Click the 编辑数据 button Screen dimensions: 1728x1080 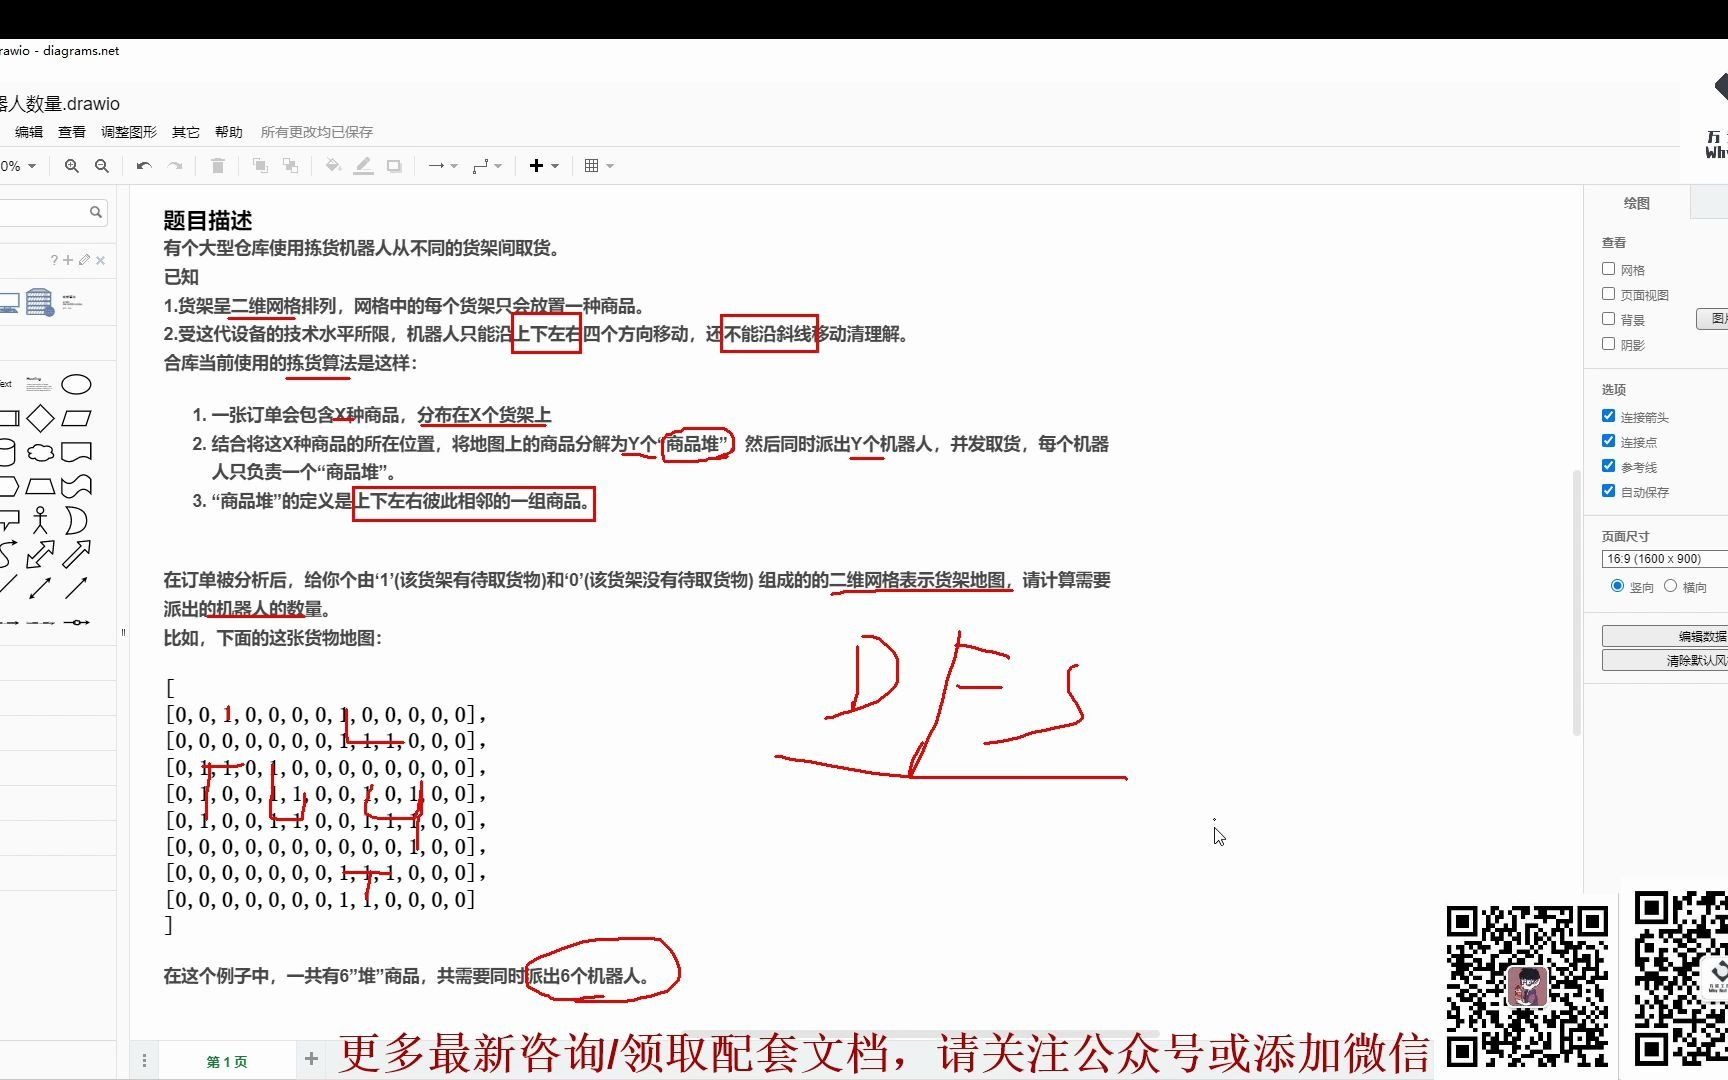1665,636
